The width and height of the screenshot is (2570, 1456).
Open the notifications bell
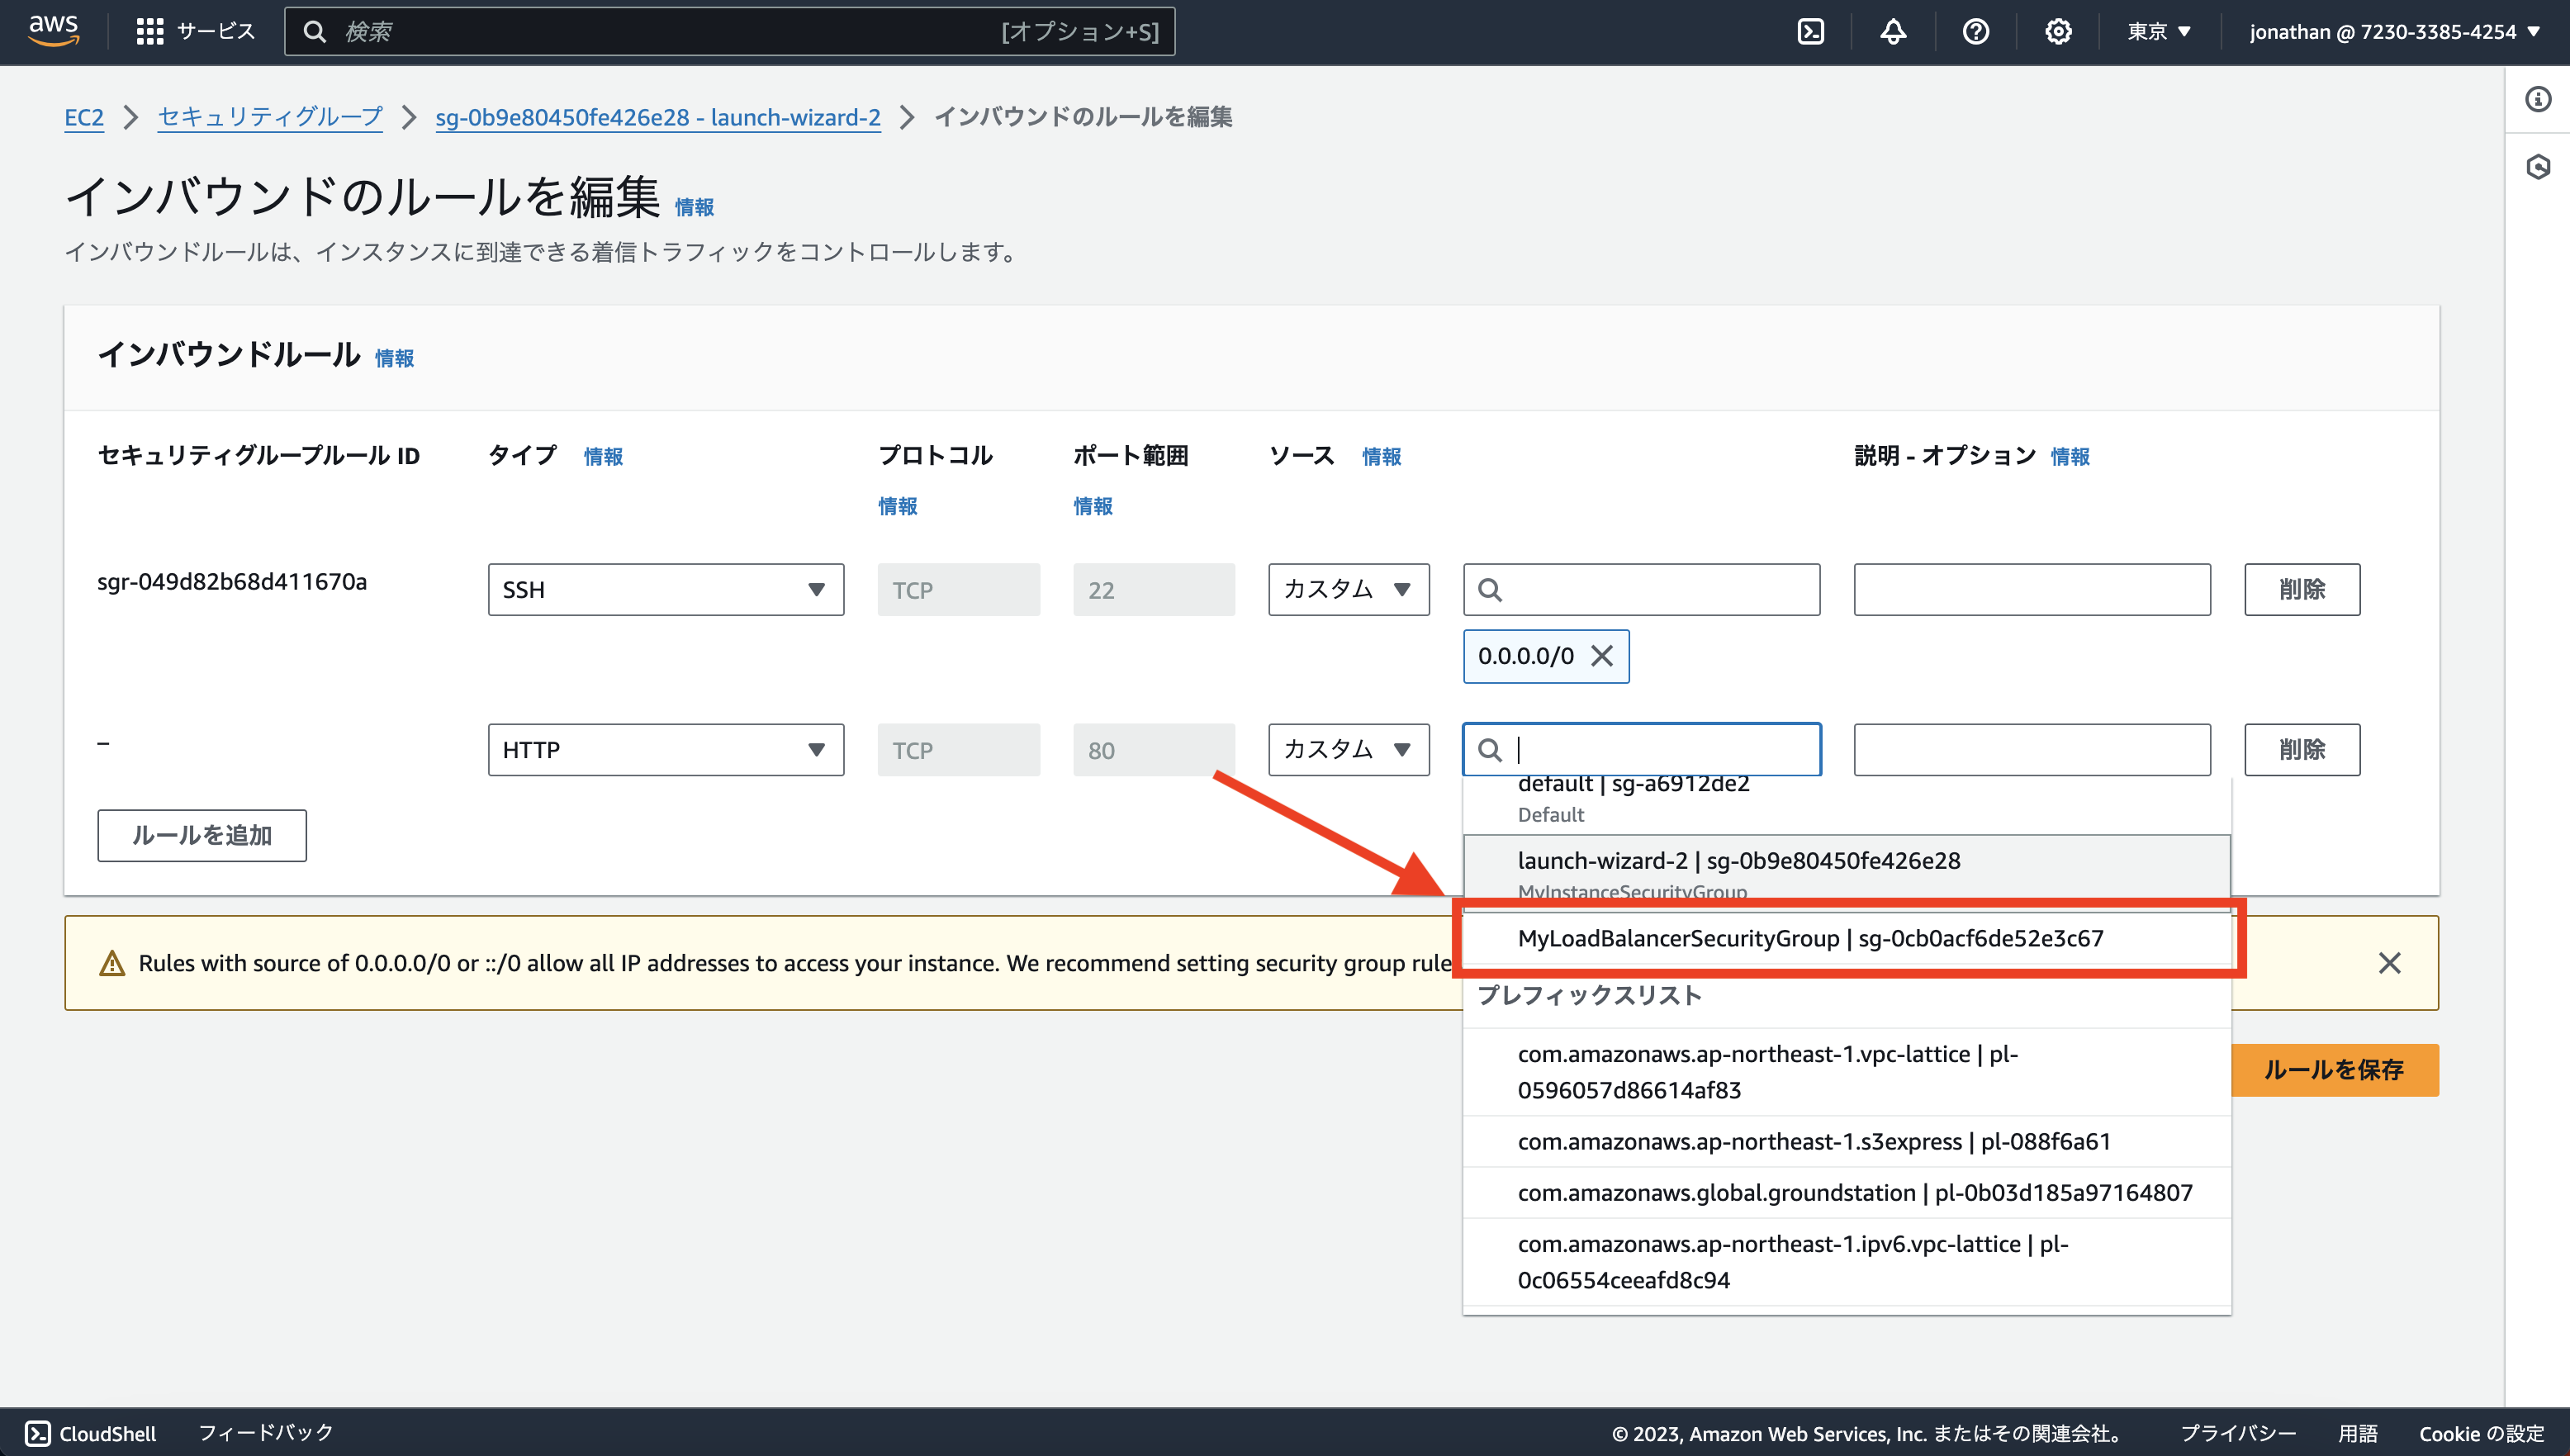pos(1893,31)
